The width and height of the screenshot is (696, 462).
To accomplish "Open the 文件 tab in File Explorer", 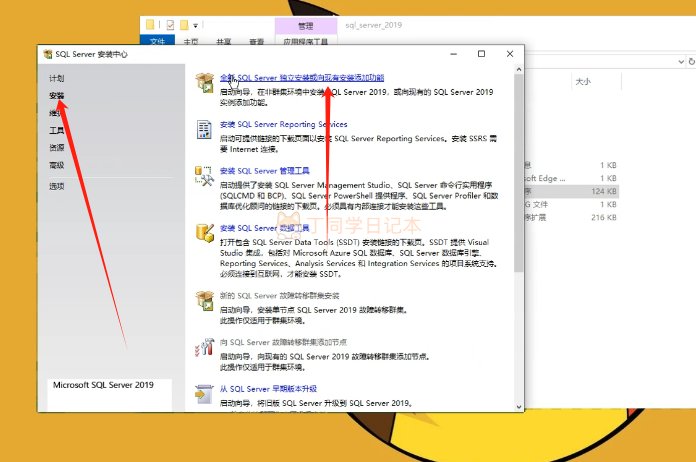I will 157,42.
